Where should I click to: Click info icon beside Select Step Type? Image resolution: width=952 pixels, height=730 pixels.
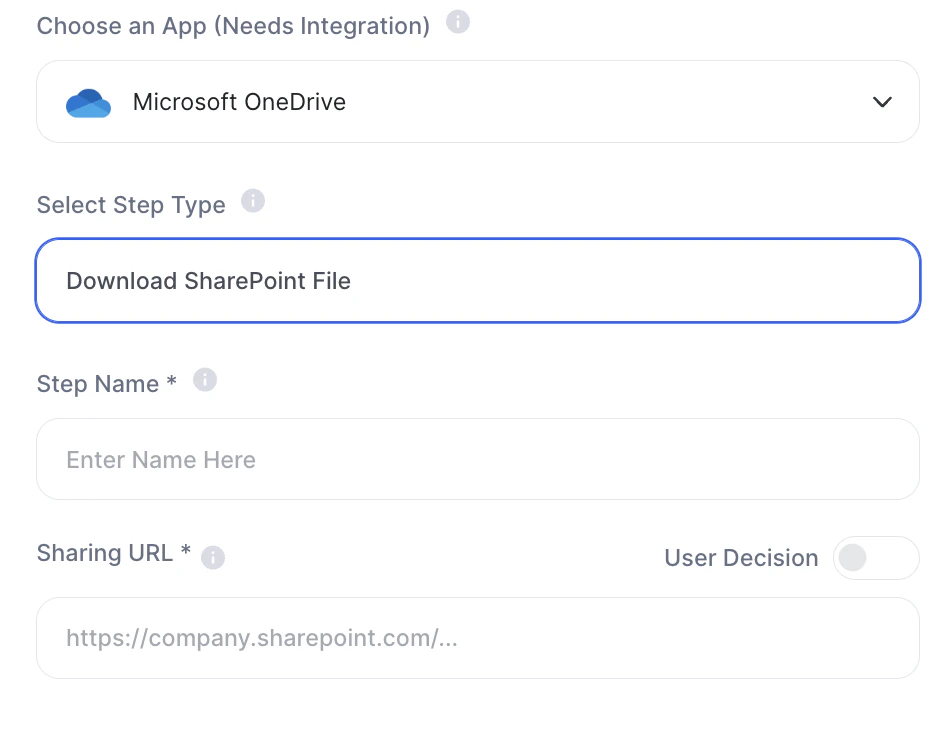click(253, 201)
